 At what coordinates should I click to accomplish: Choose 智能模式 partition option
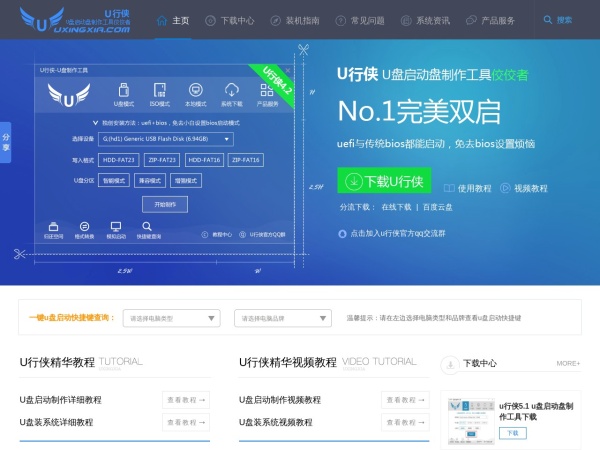(x=114, y=181)
